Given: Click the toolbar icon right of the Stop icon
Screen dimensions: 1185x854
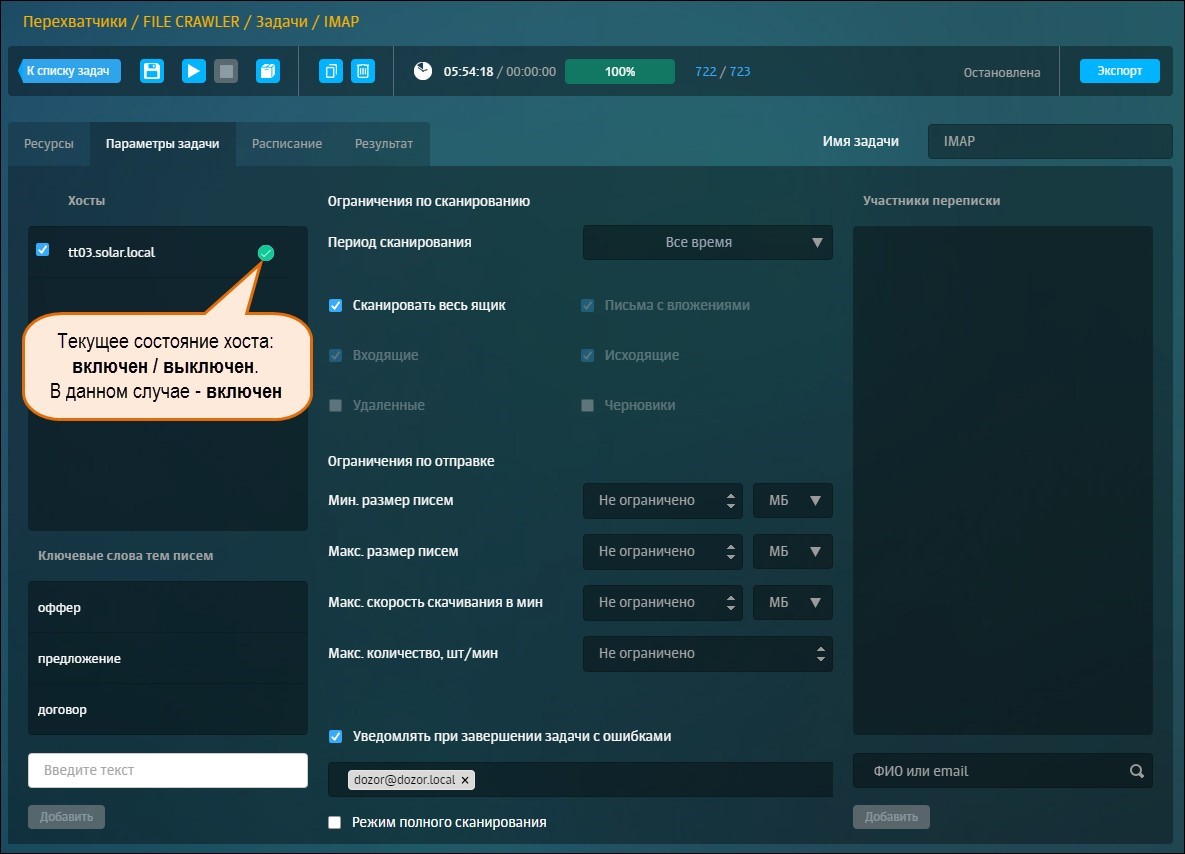Looking at the screenshot, I should coord(268,71).
